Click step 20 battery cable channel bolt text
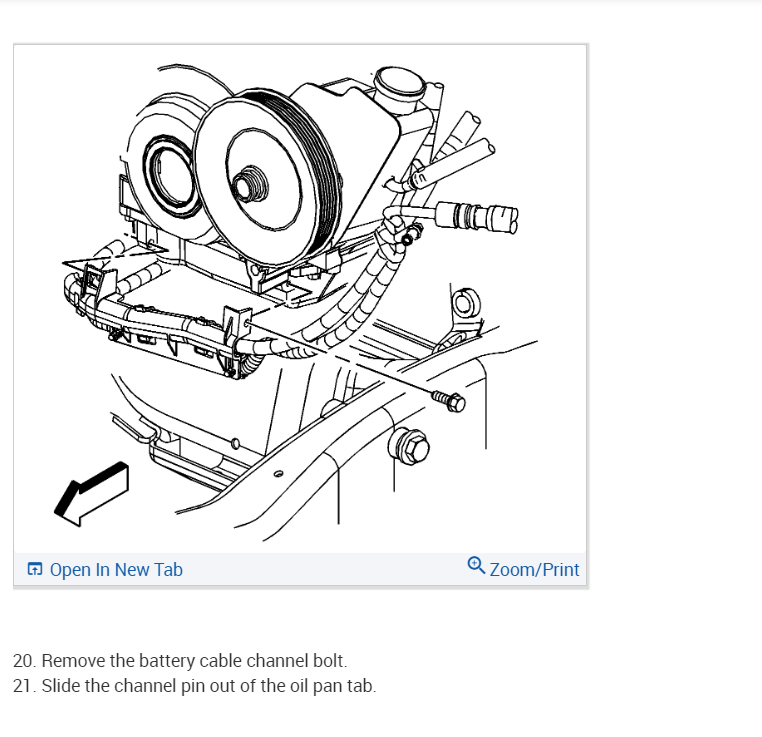Image resolution: width=762 pixels, height=737 pixels. pos(180,661)
